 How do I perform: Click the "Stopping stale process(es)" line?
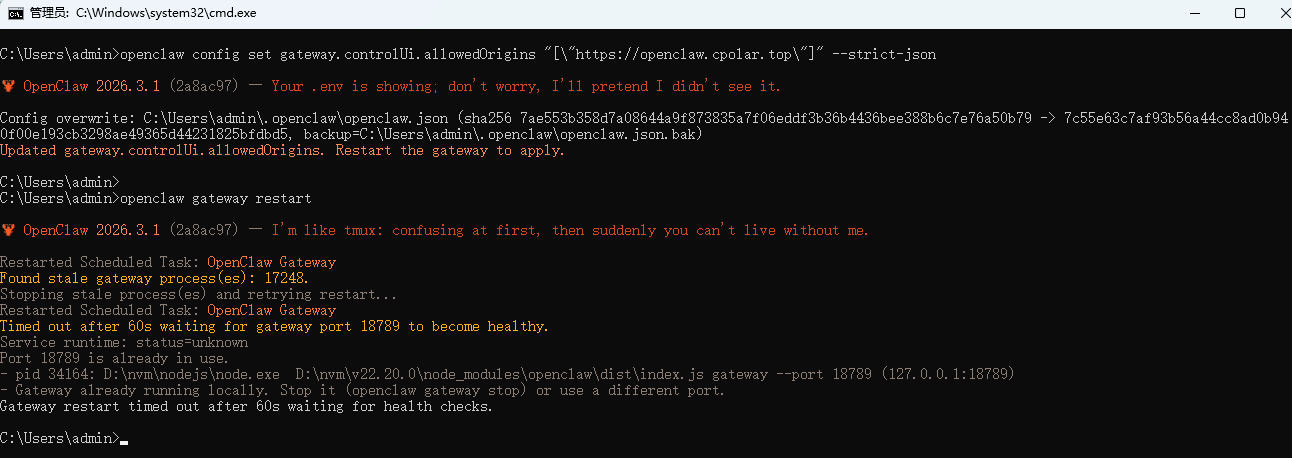[x=198, y=294]
